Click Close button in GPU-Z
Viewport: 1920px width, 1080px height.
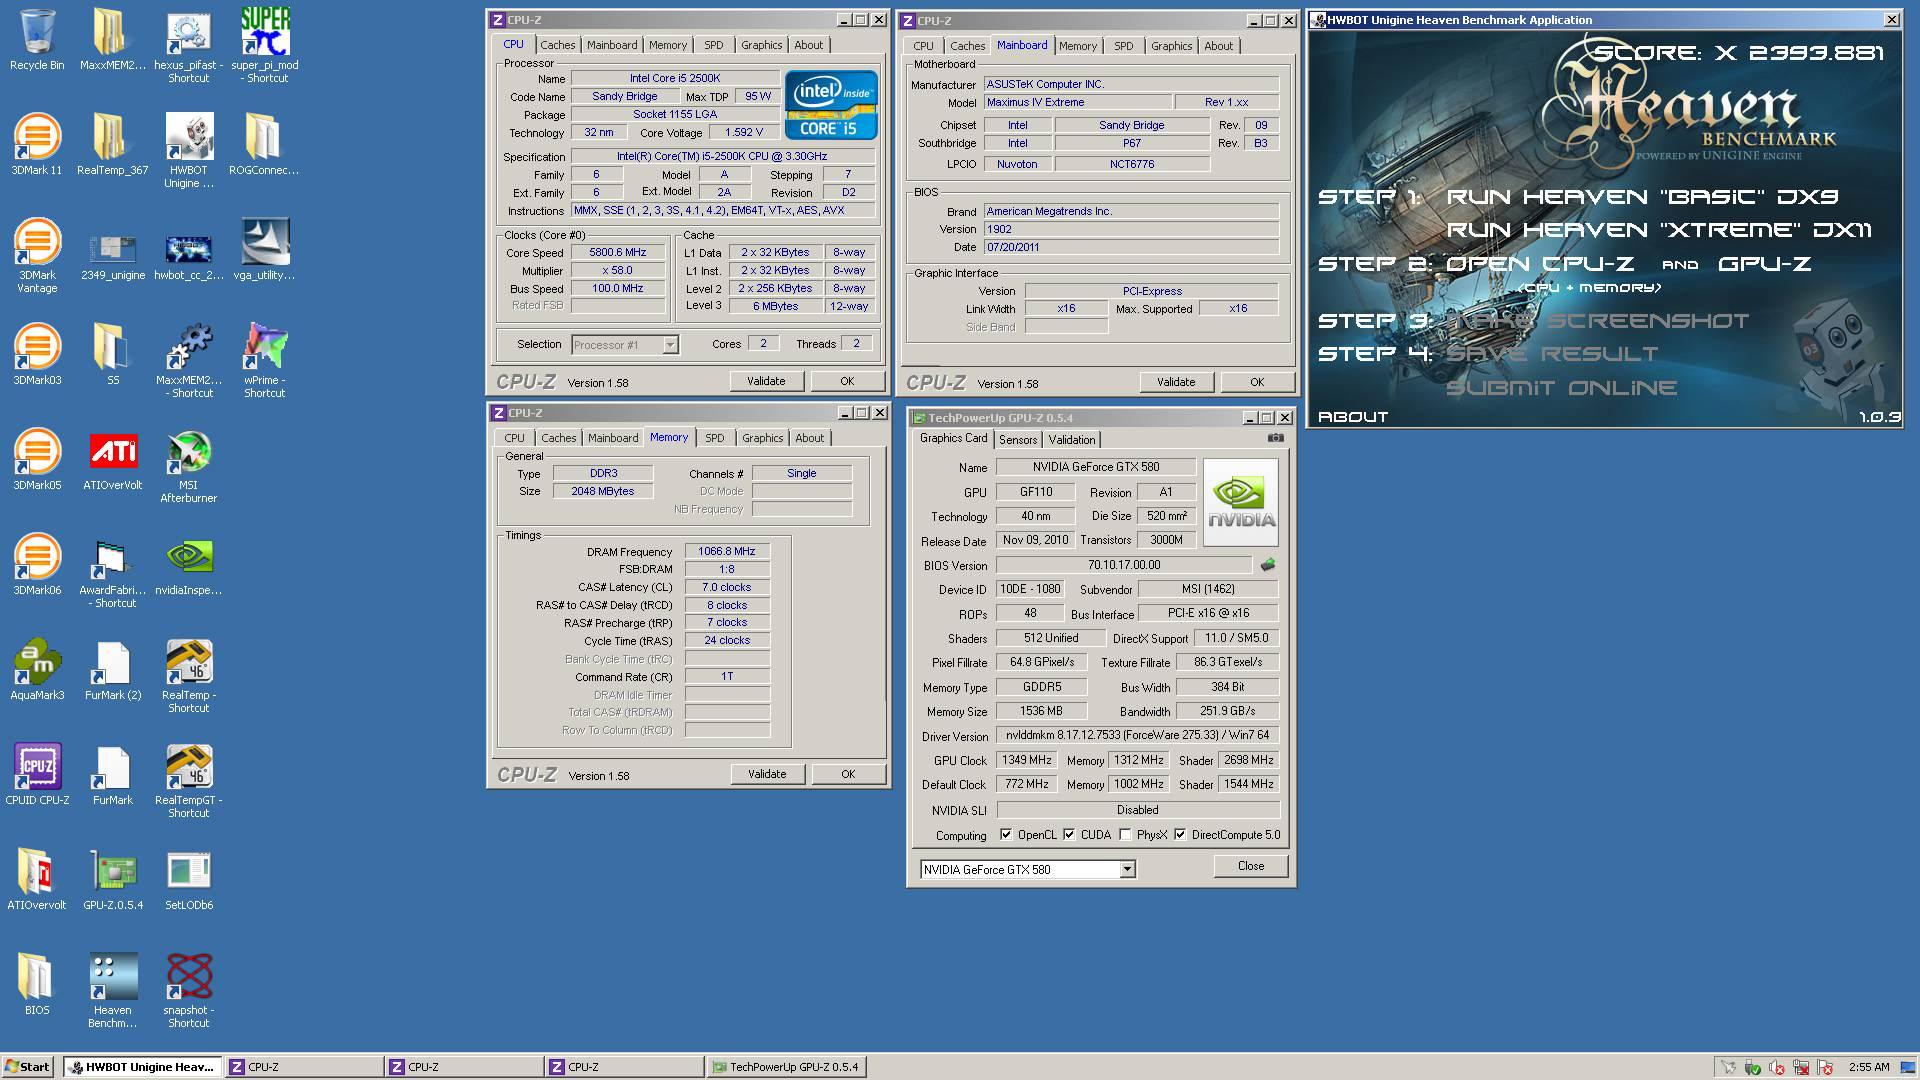coord(1251,866)
